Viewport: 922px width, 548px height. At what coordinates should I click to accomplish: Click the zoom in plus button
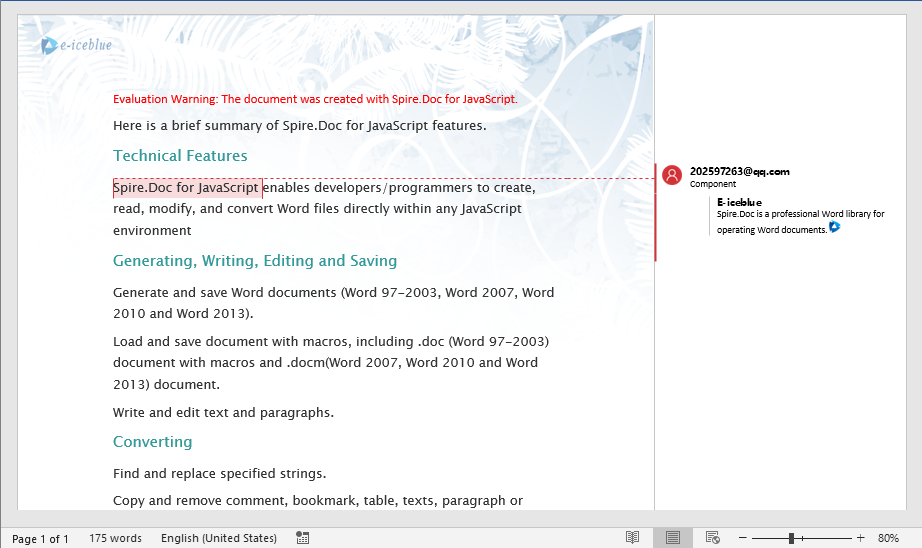(x=860, y=537)
